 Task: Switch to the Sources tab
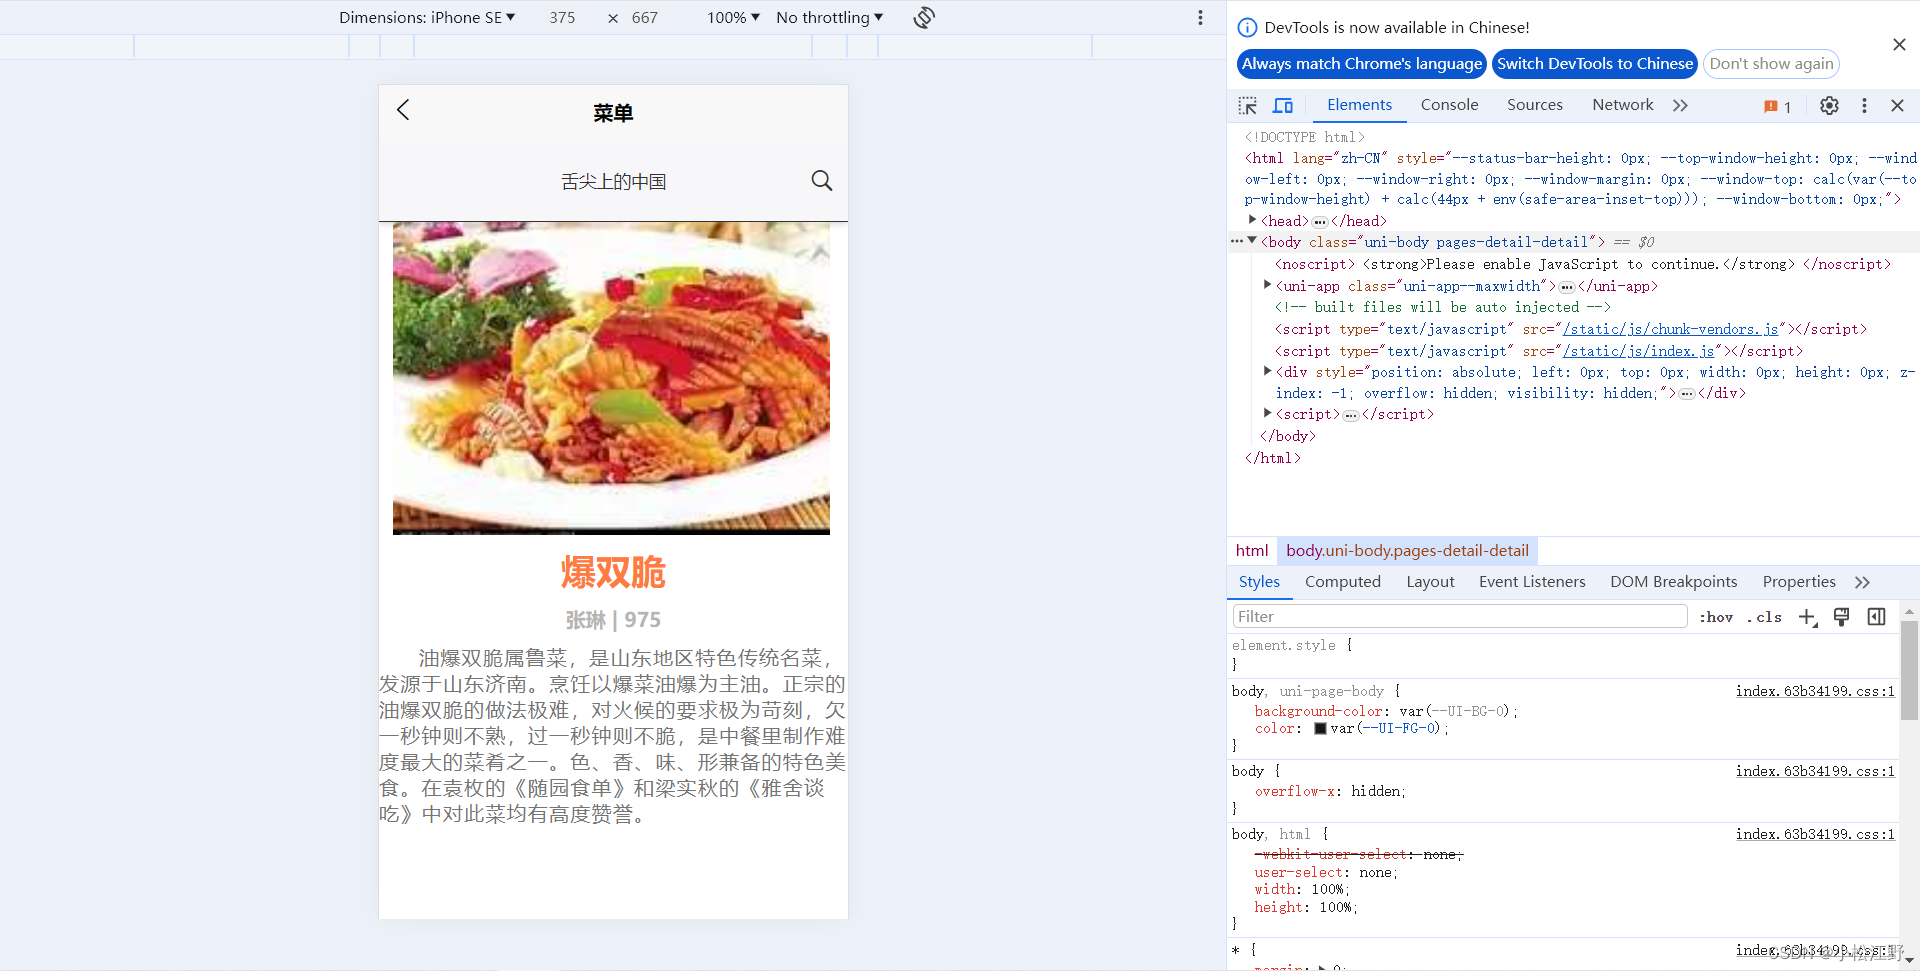pos(1534,105)
